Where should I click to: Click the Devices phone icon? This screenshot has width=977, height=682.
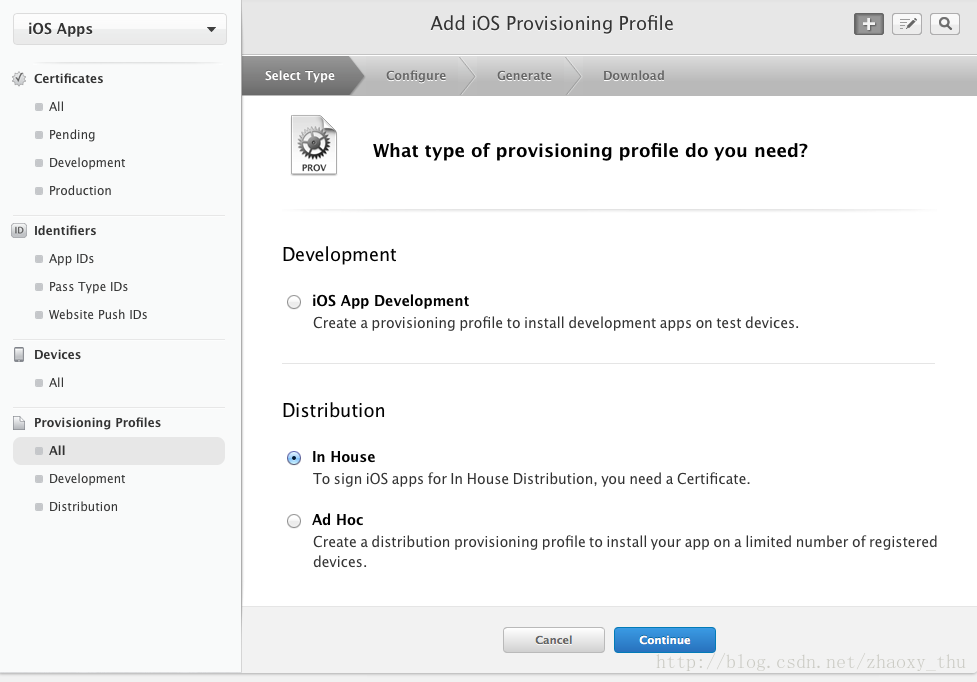(x=19, y=354)
